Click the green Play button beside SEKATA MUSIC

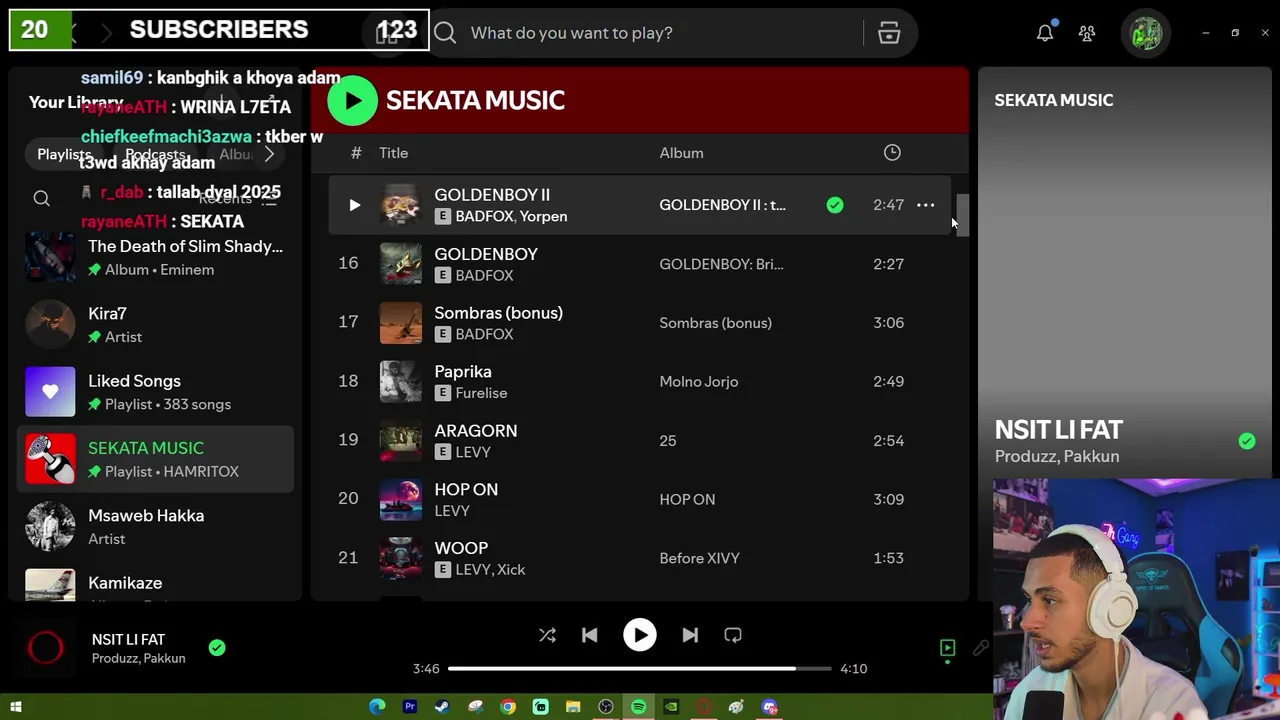[x=352, y=100]
